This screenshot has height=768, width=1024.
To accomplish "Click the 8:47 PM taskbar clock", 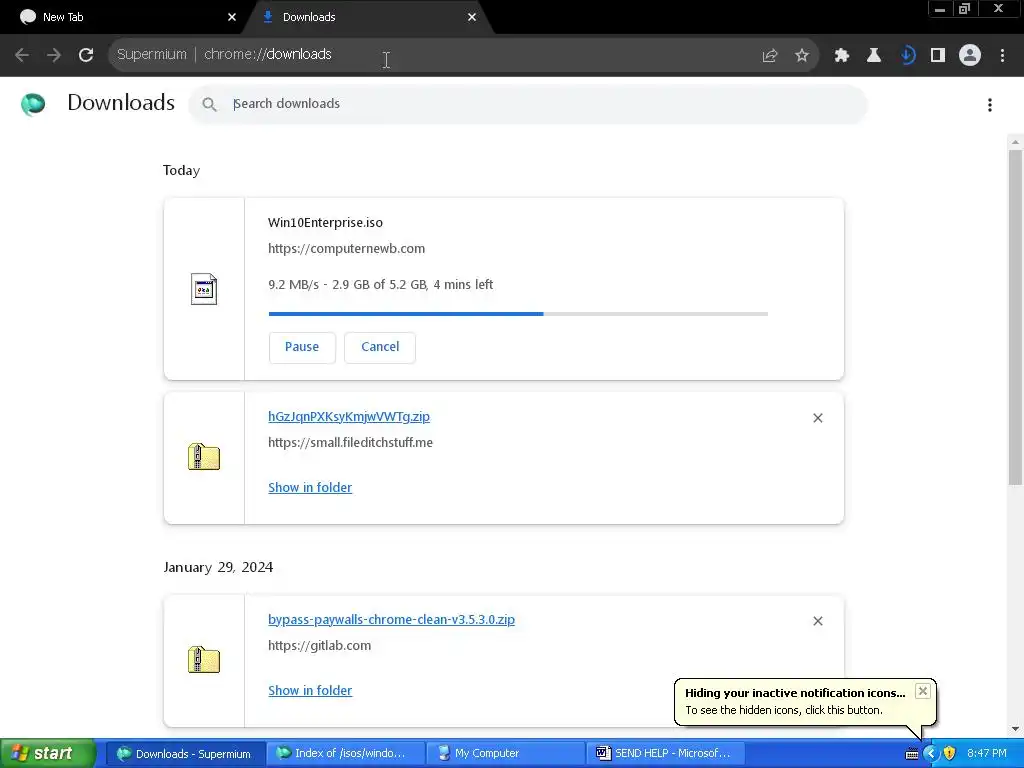I will pos(986,754).
